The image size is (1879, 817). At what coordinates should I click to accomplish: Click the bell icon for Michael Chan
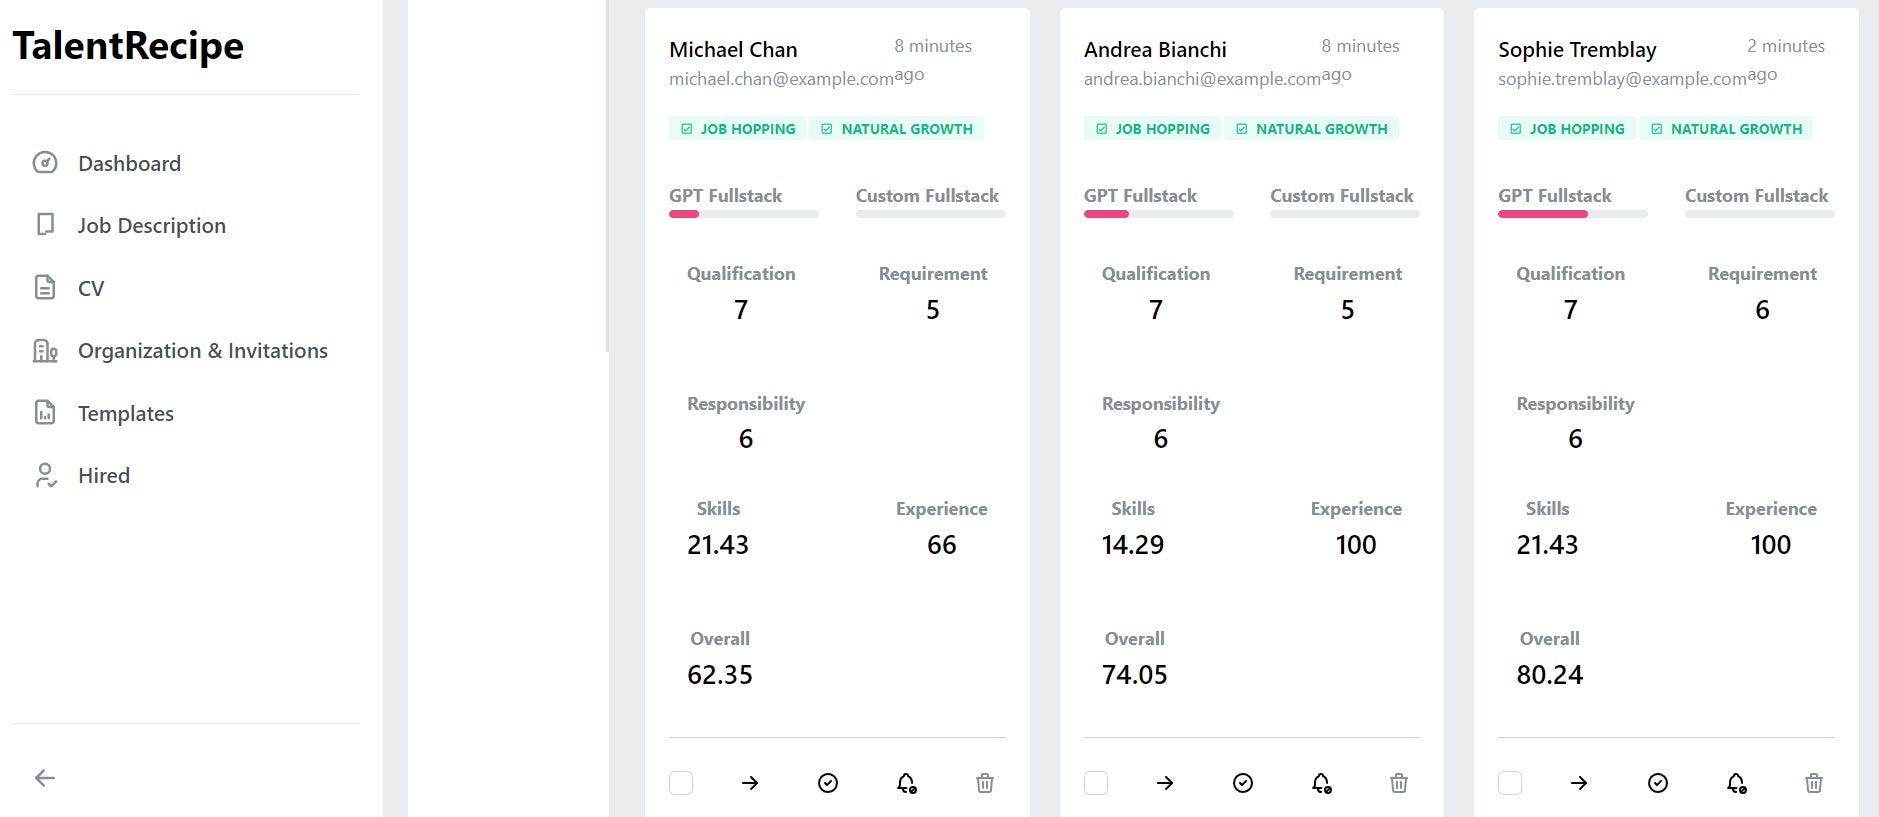click(x=907, y=783)
